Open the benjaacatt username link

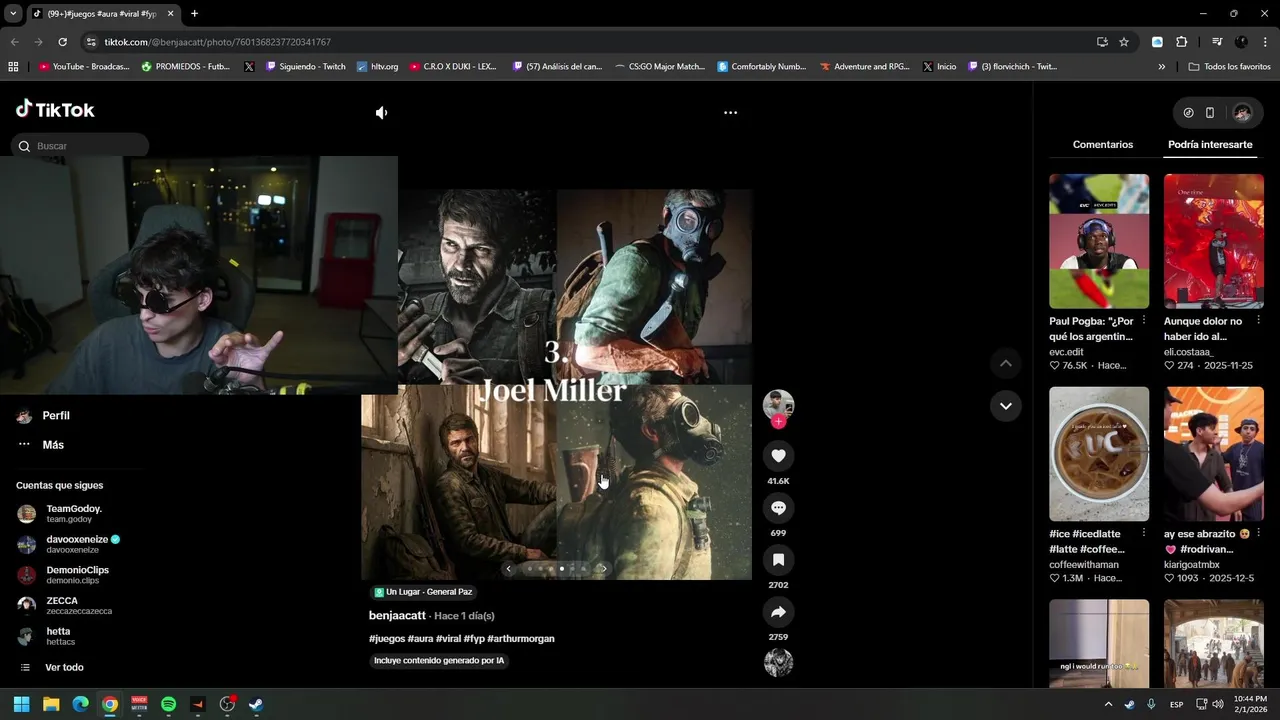coord(397,616)
